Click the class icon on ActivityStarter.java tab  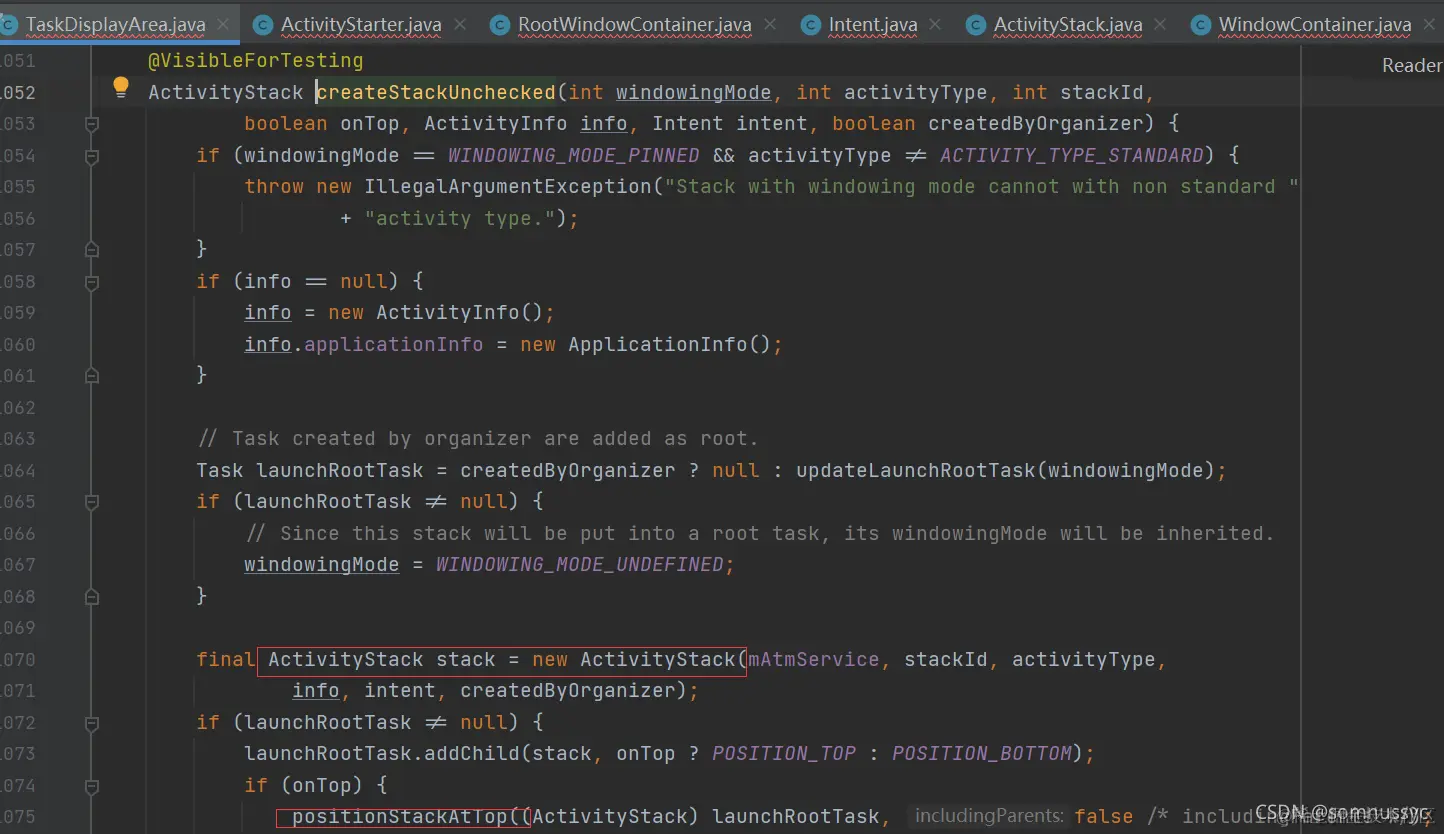point(263,25)
